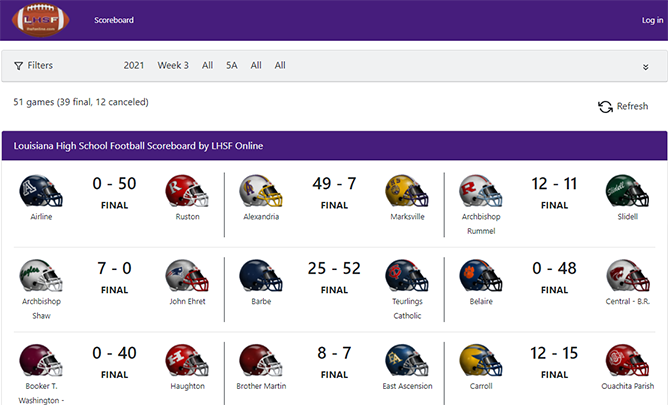Open the Scoreboard menu item

[x=114, y=20]
